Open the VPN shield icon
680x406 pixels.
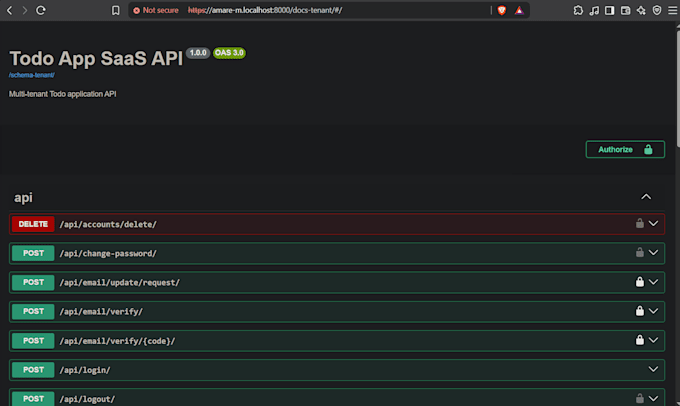coord(657,10)
